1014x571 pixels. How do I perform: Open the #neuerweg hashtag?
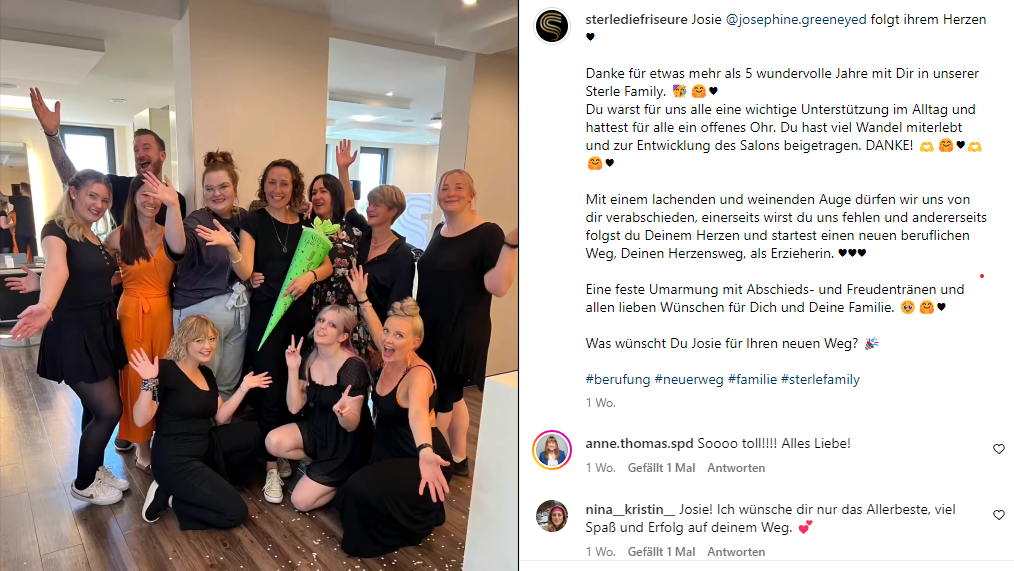point(689,380)
